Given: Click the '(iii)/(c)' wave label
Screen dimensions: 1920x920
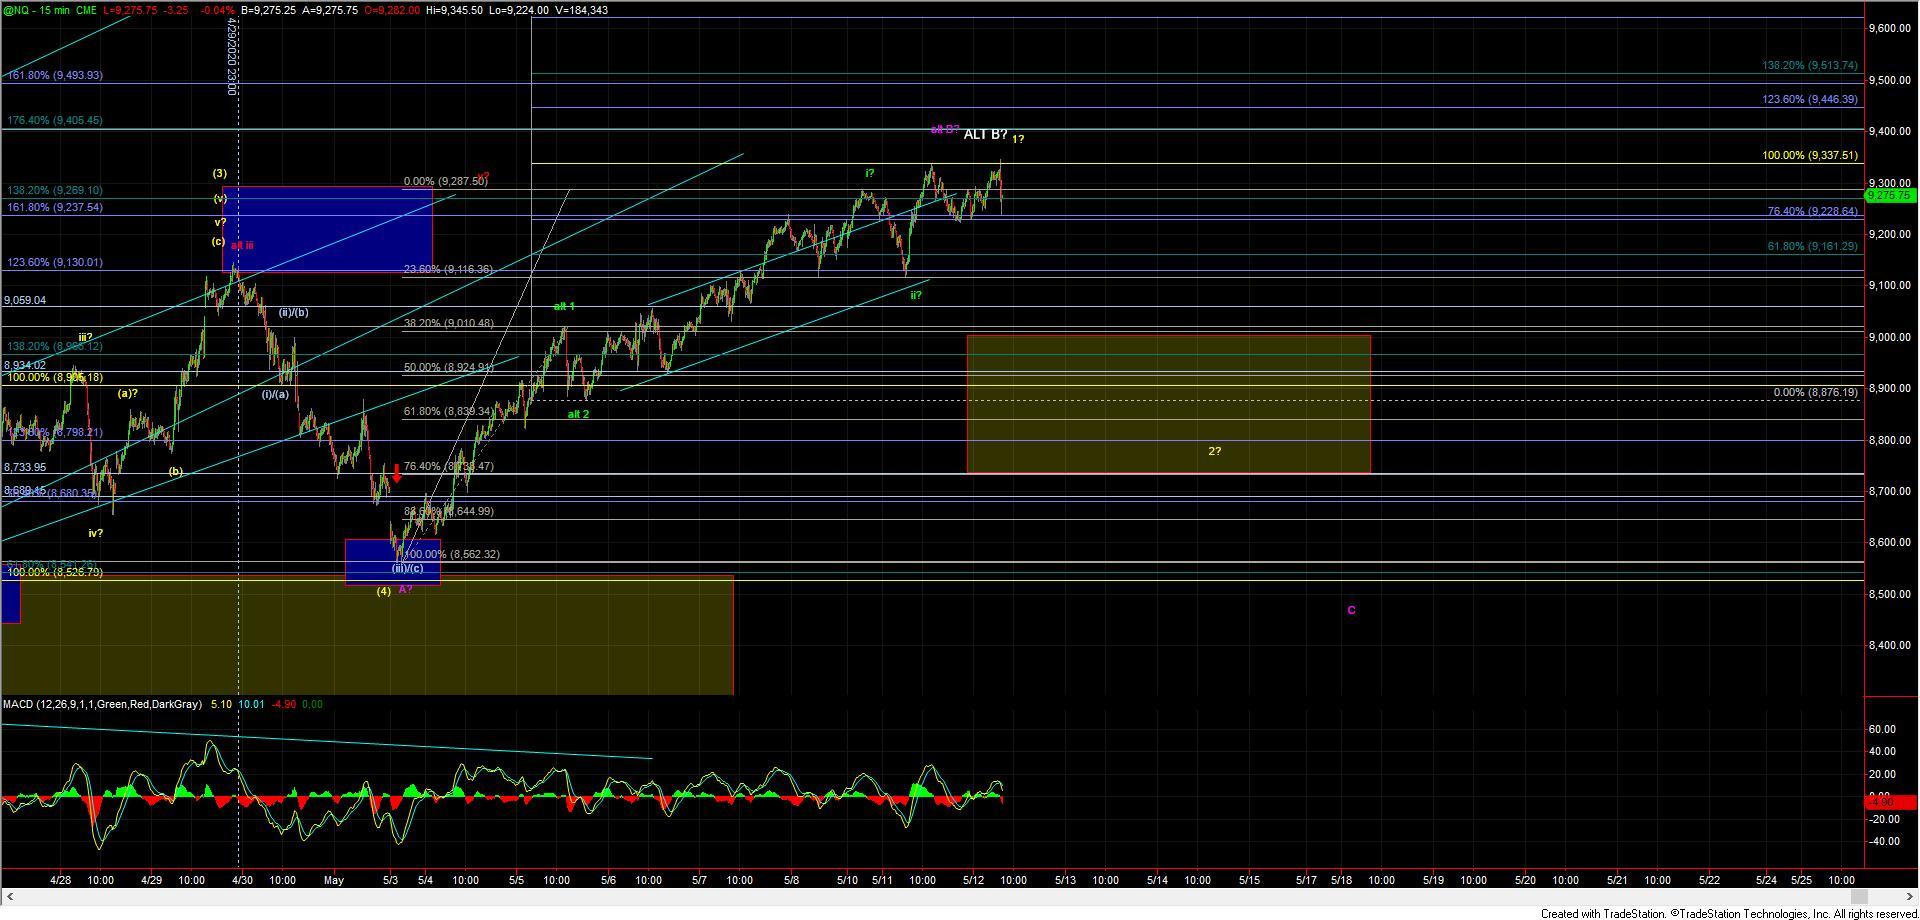Looking at the screenshot, I should (407, 568).
